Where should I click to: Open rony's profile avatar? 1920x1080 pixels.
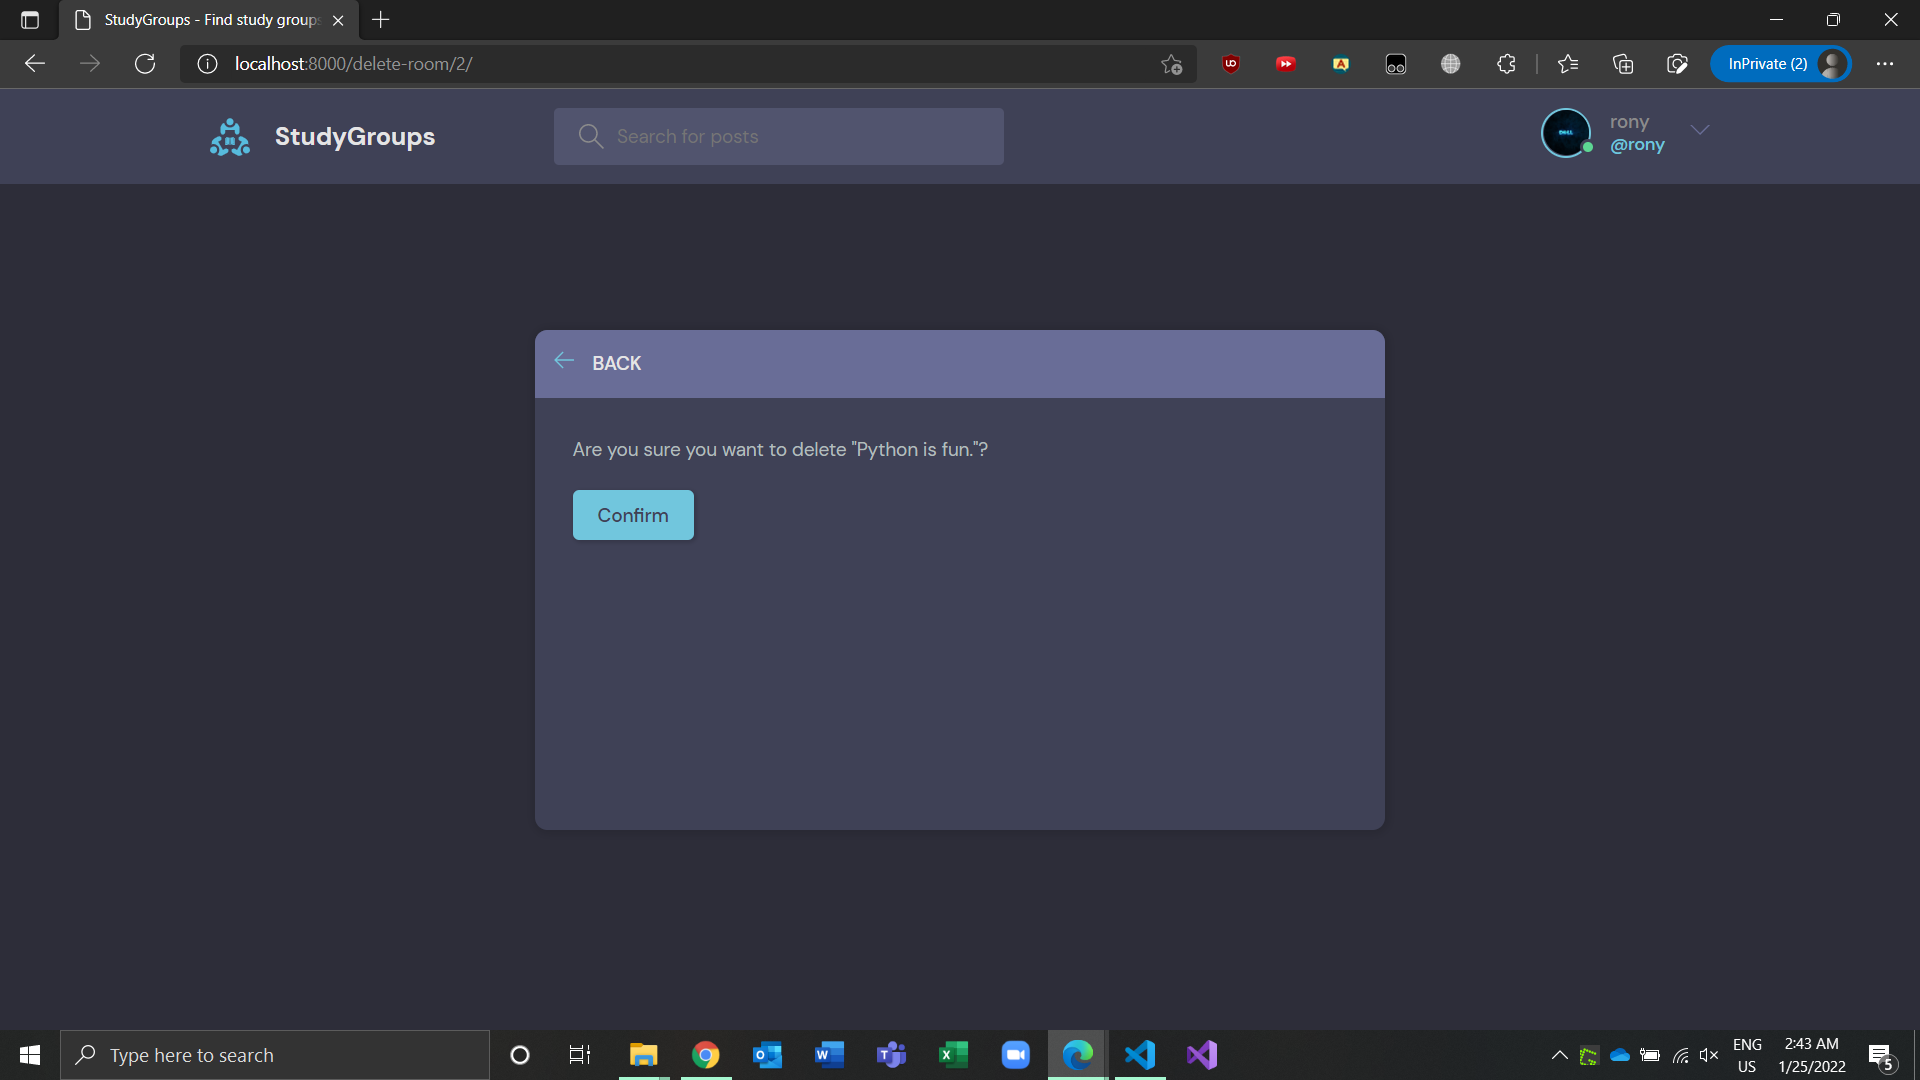click(x=1566, y=133)
